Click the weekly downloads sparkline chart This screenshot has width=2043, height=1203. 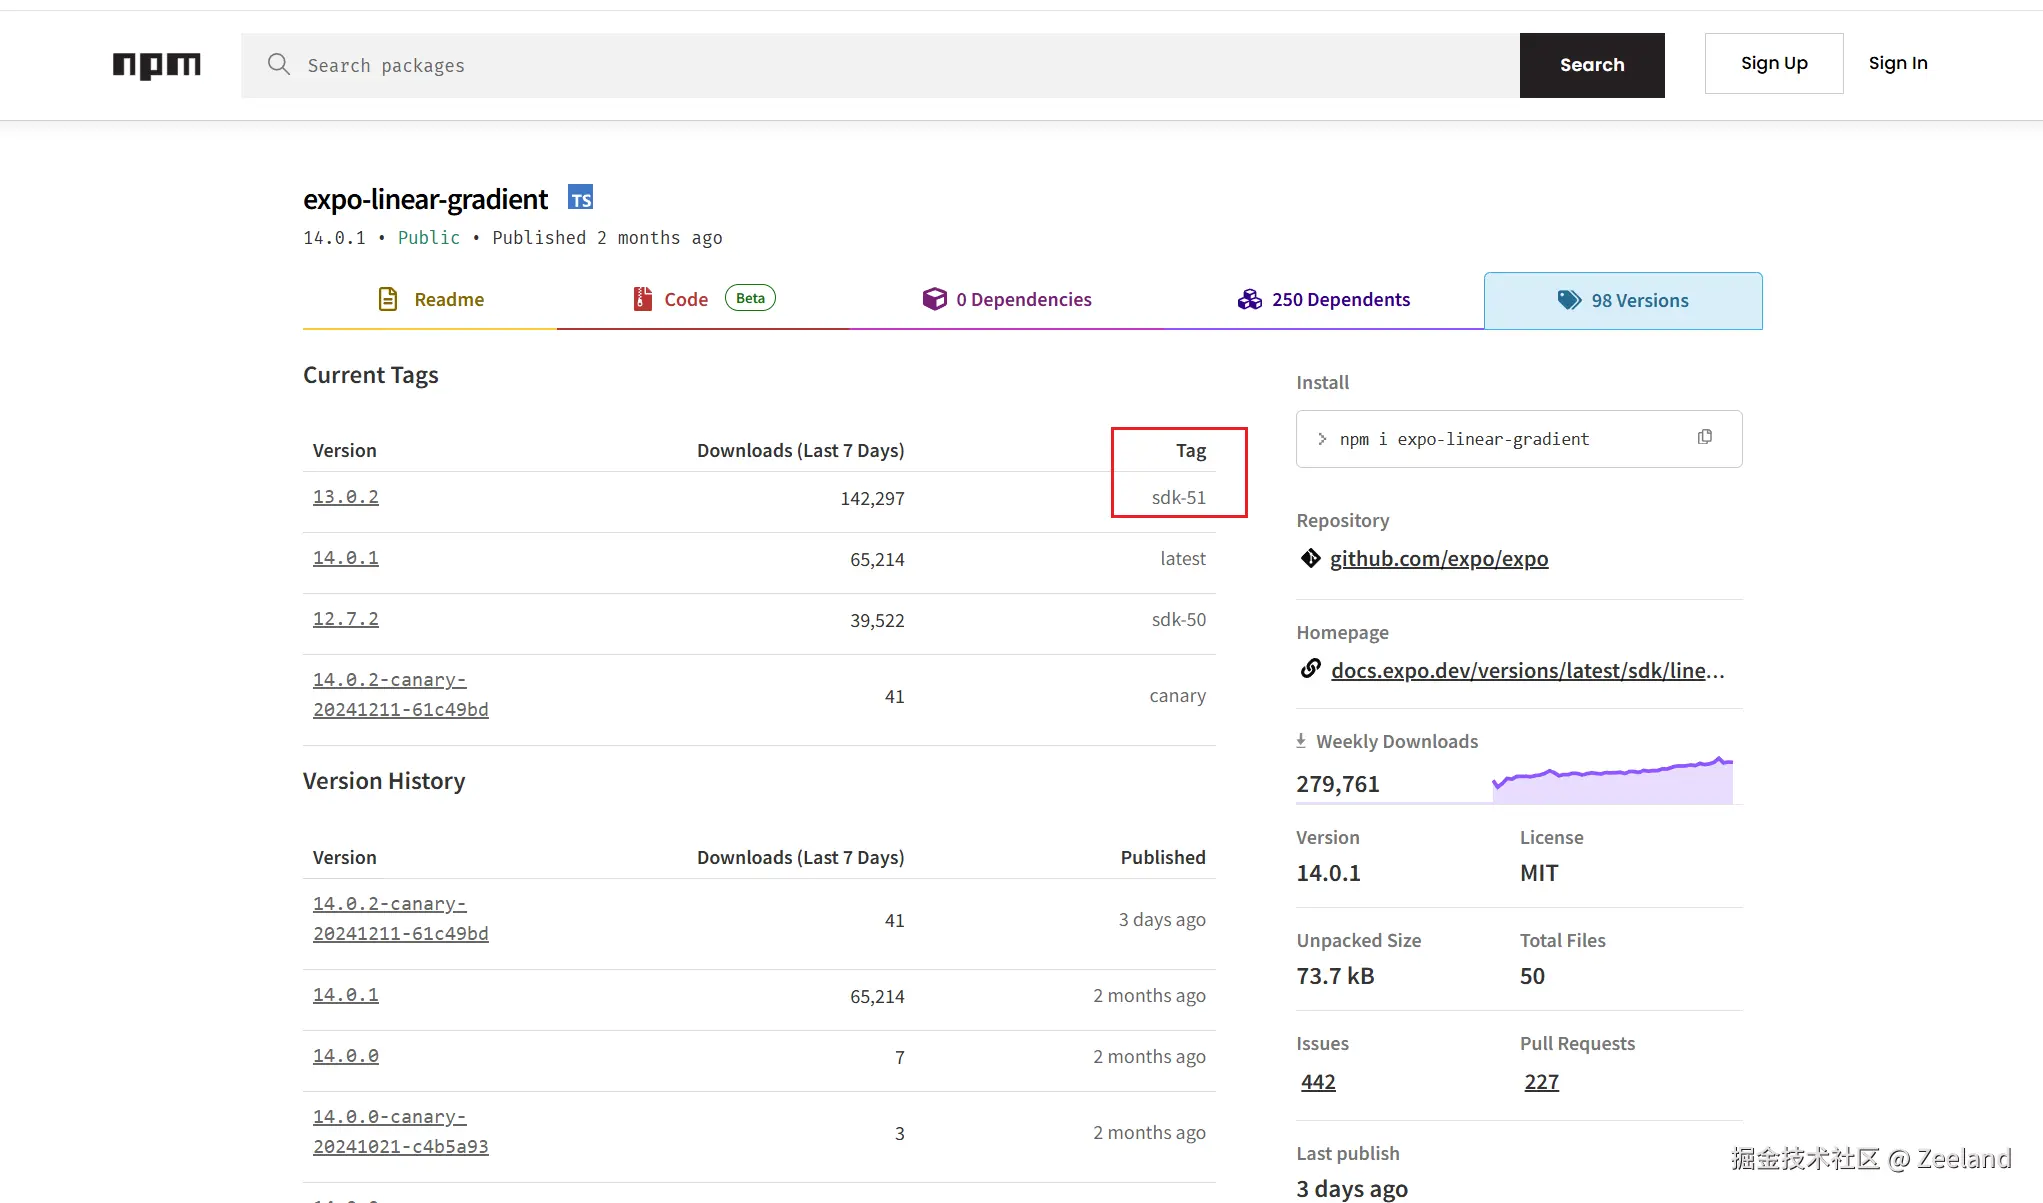pyautogui.click(x=1612, y=781)
